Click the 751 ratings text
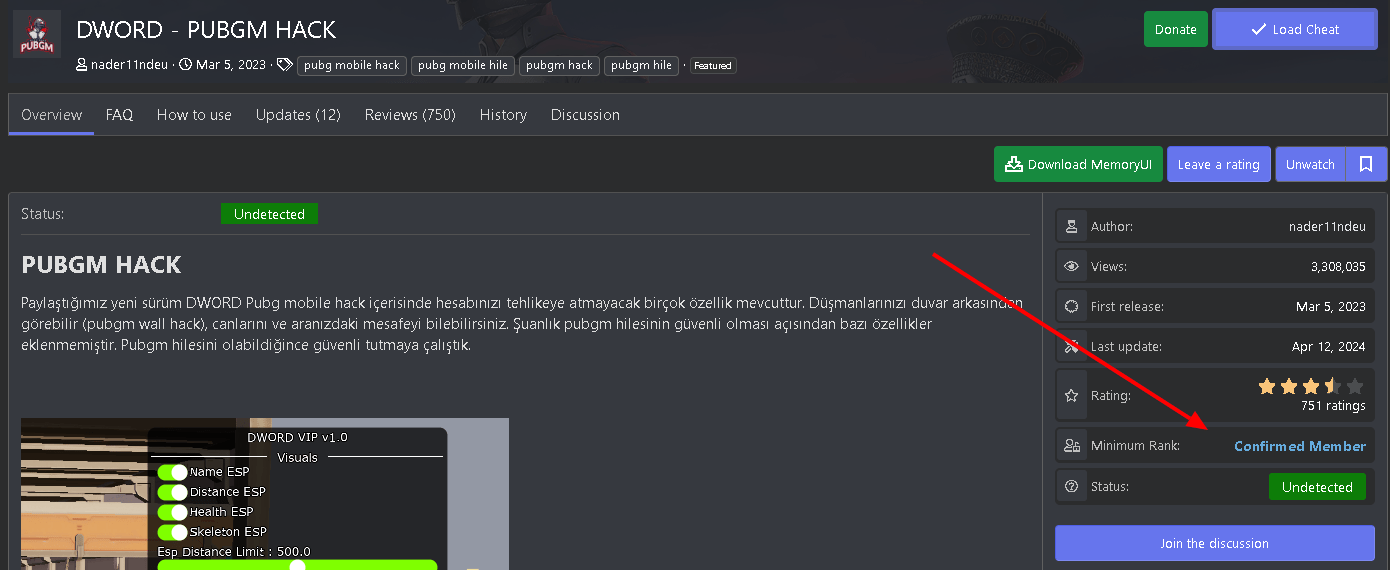This screenshot has height=570, width=1390. [1333, 406]
